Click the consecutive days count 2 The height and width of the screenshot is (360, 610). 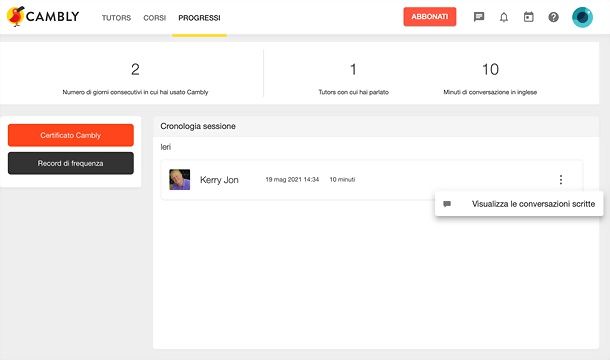click(x=135, y=70)
